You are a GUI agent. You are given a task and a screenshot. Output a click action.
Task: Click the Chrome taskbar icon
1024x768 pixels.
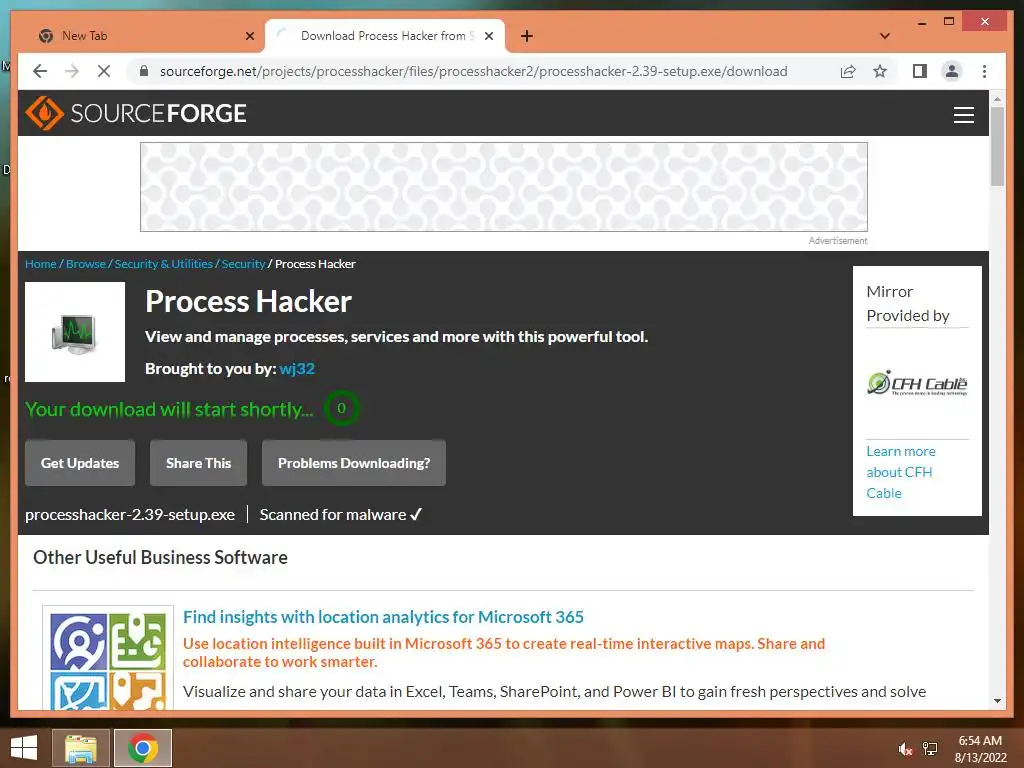(x=143, y=748)
